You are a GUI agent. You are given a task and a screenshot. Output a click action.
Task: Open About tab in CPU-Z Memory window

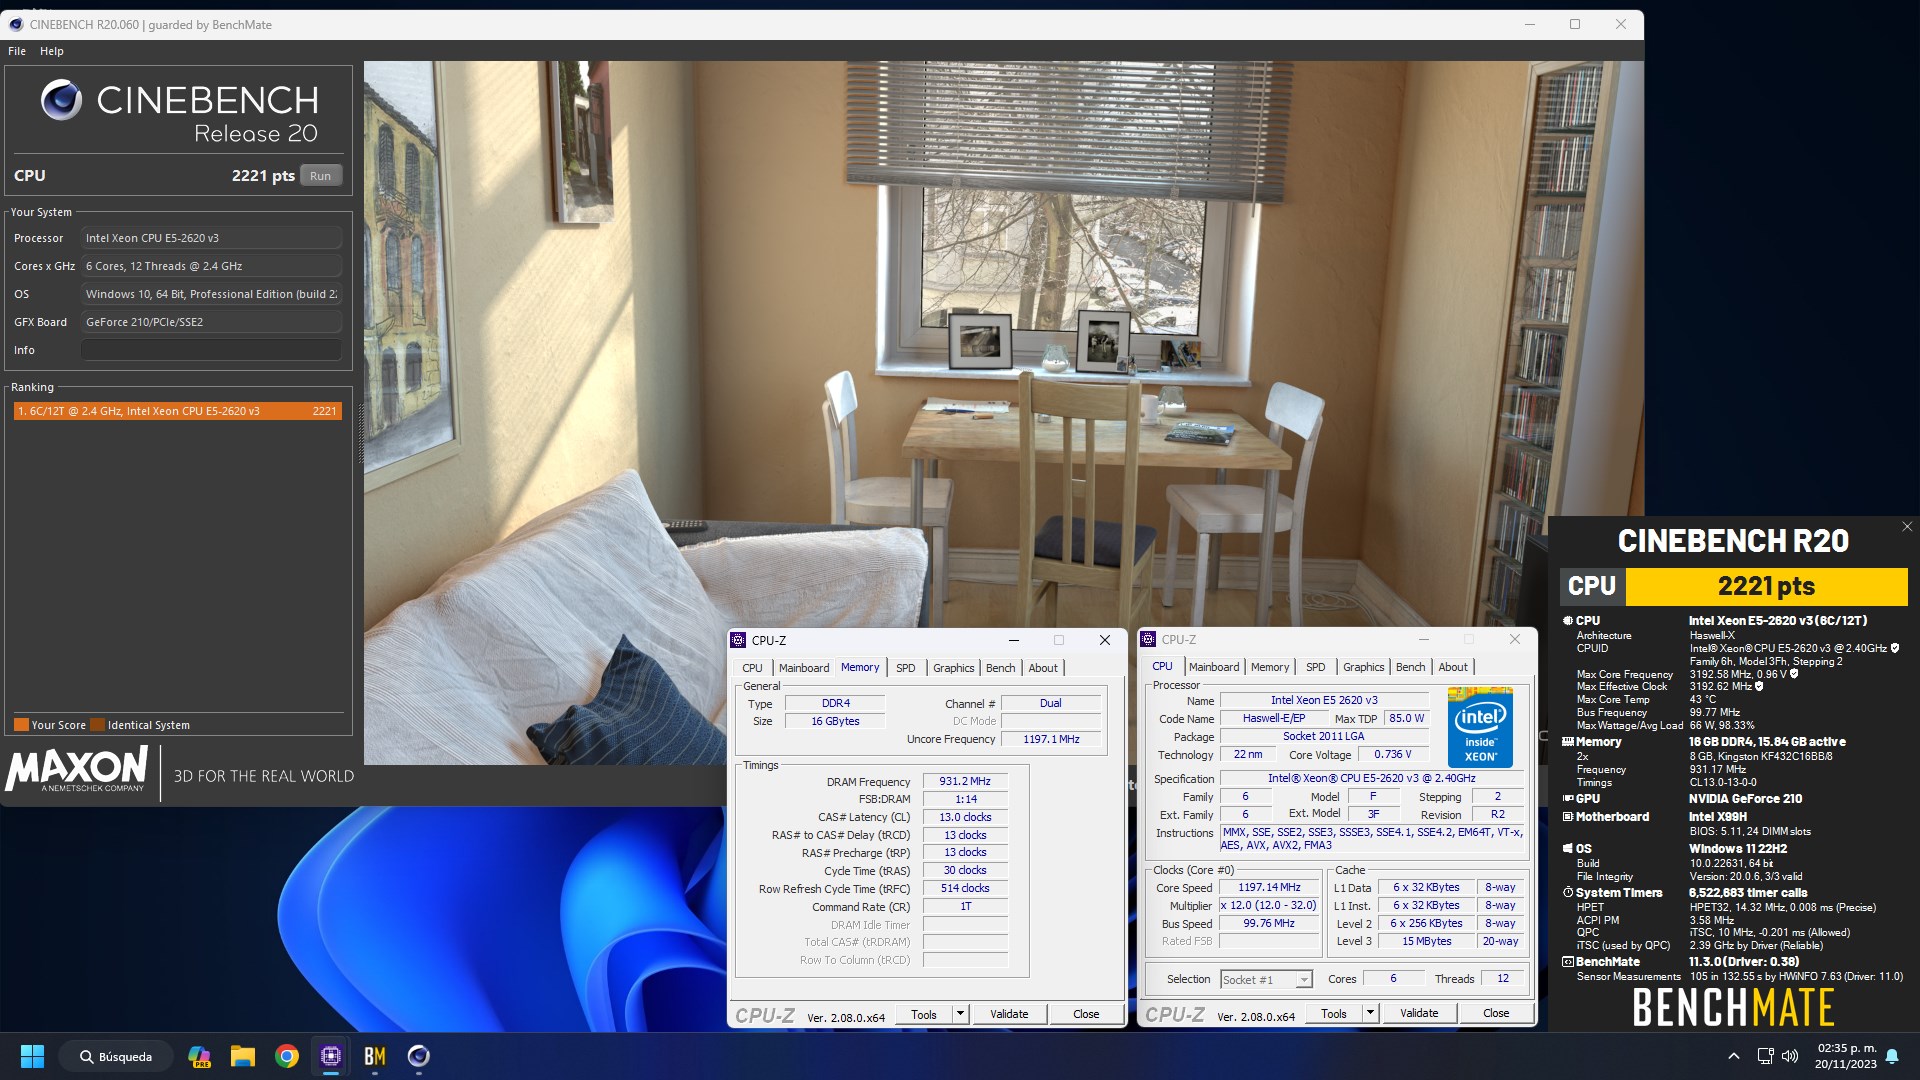(x=1043, y=668)
